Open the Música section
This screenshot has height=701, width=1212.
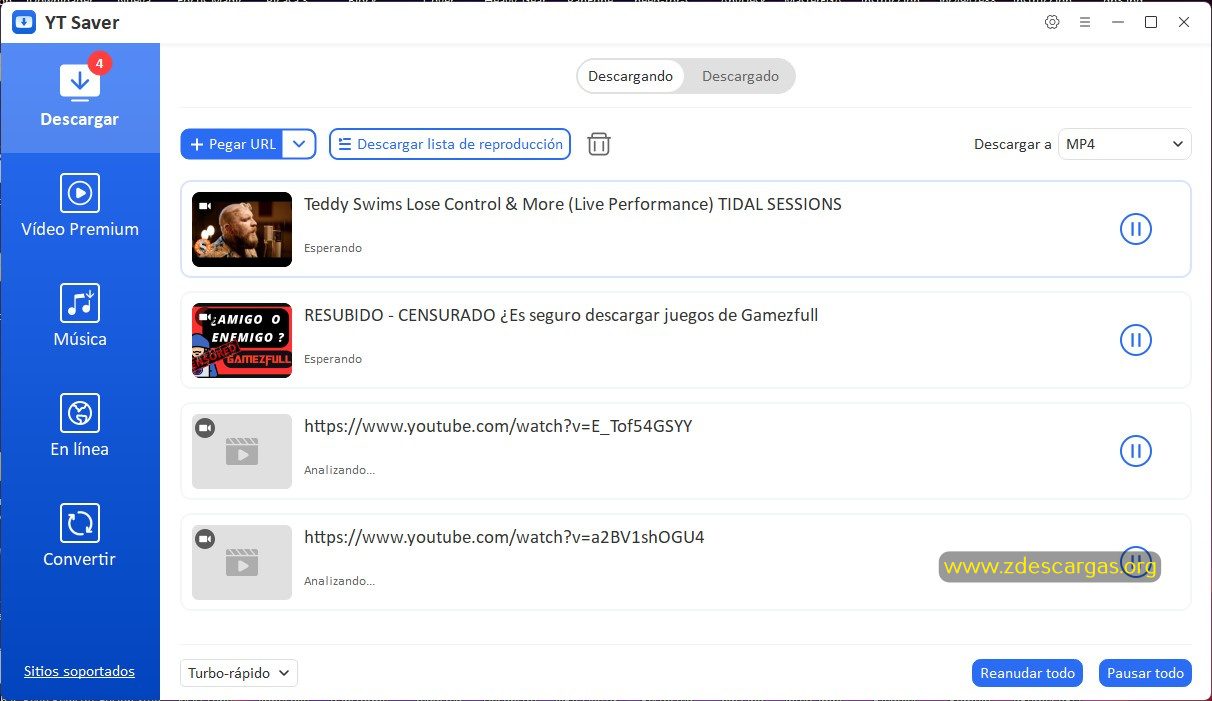tap(80, 317)
